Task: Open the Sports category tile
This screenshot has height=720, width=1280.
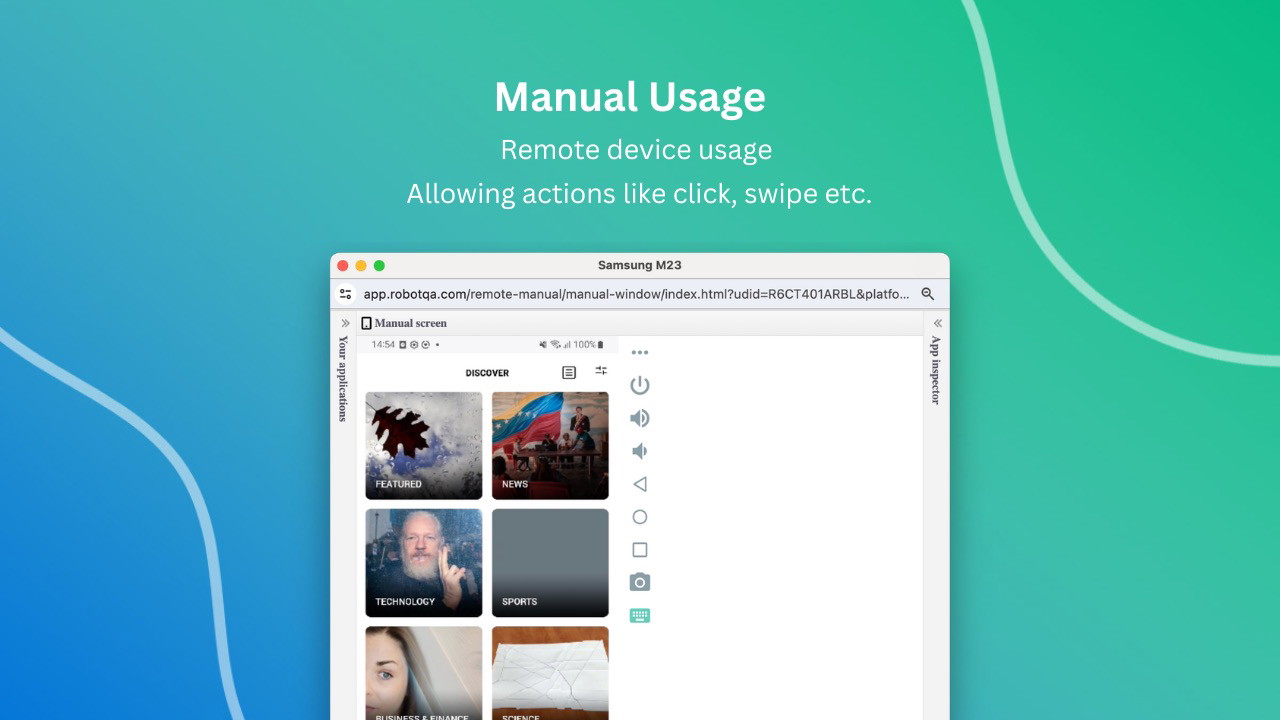Action: (x=550, y=563)
